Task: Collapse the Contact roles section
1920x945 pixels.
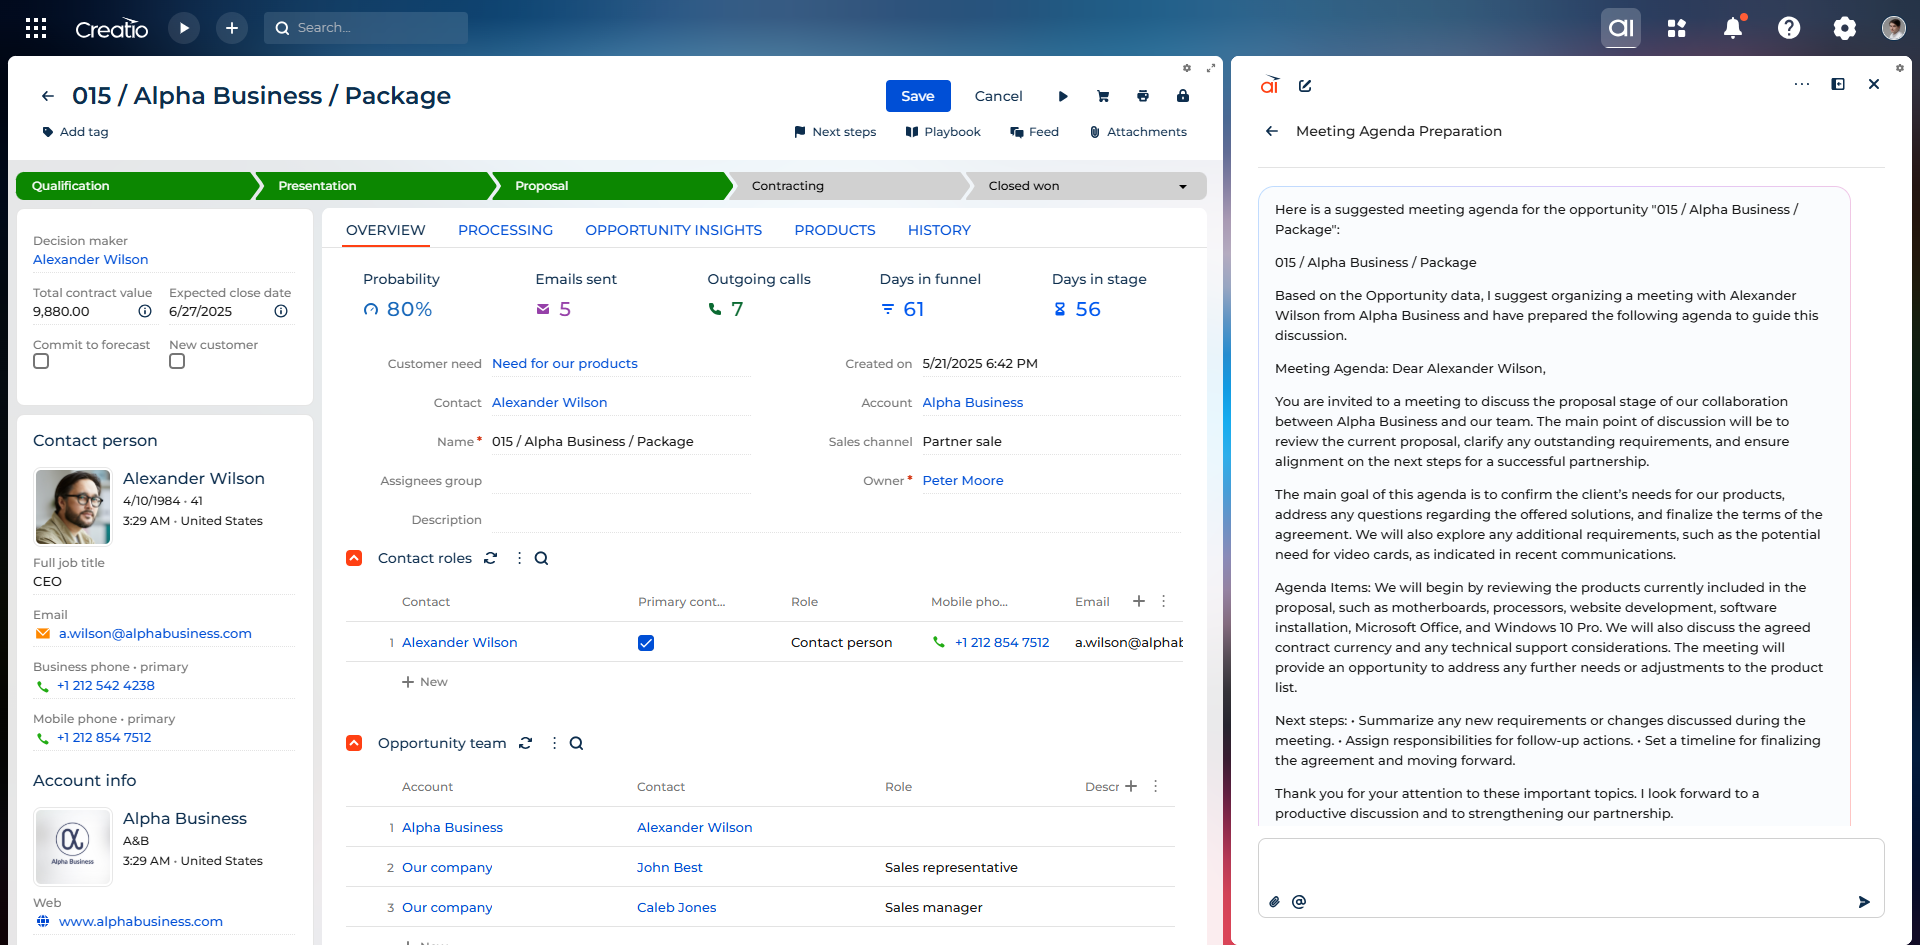Action: click(x=354, y=558)
